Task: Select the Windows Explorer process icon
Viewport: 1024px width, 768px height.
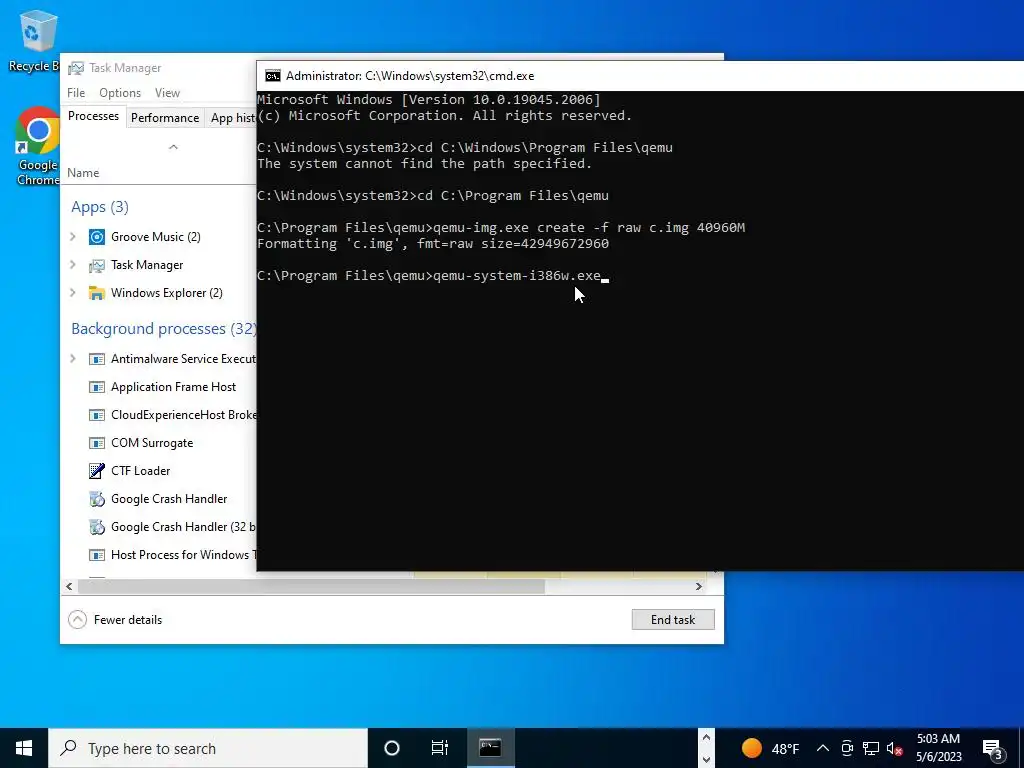Action: [97, 293]
